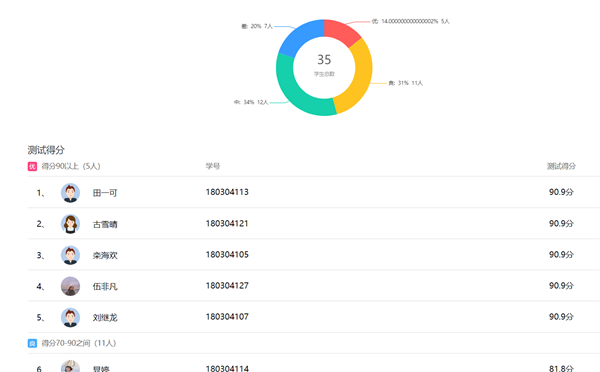
Task: Select student name in row 3
Action: point(105,255)
